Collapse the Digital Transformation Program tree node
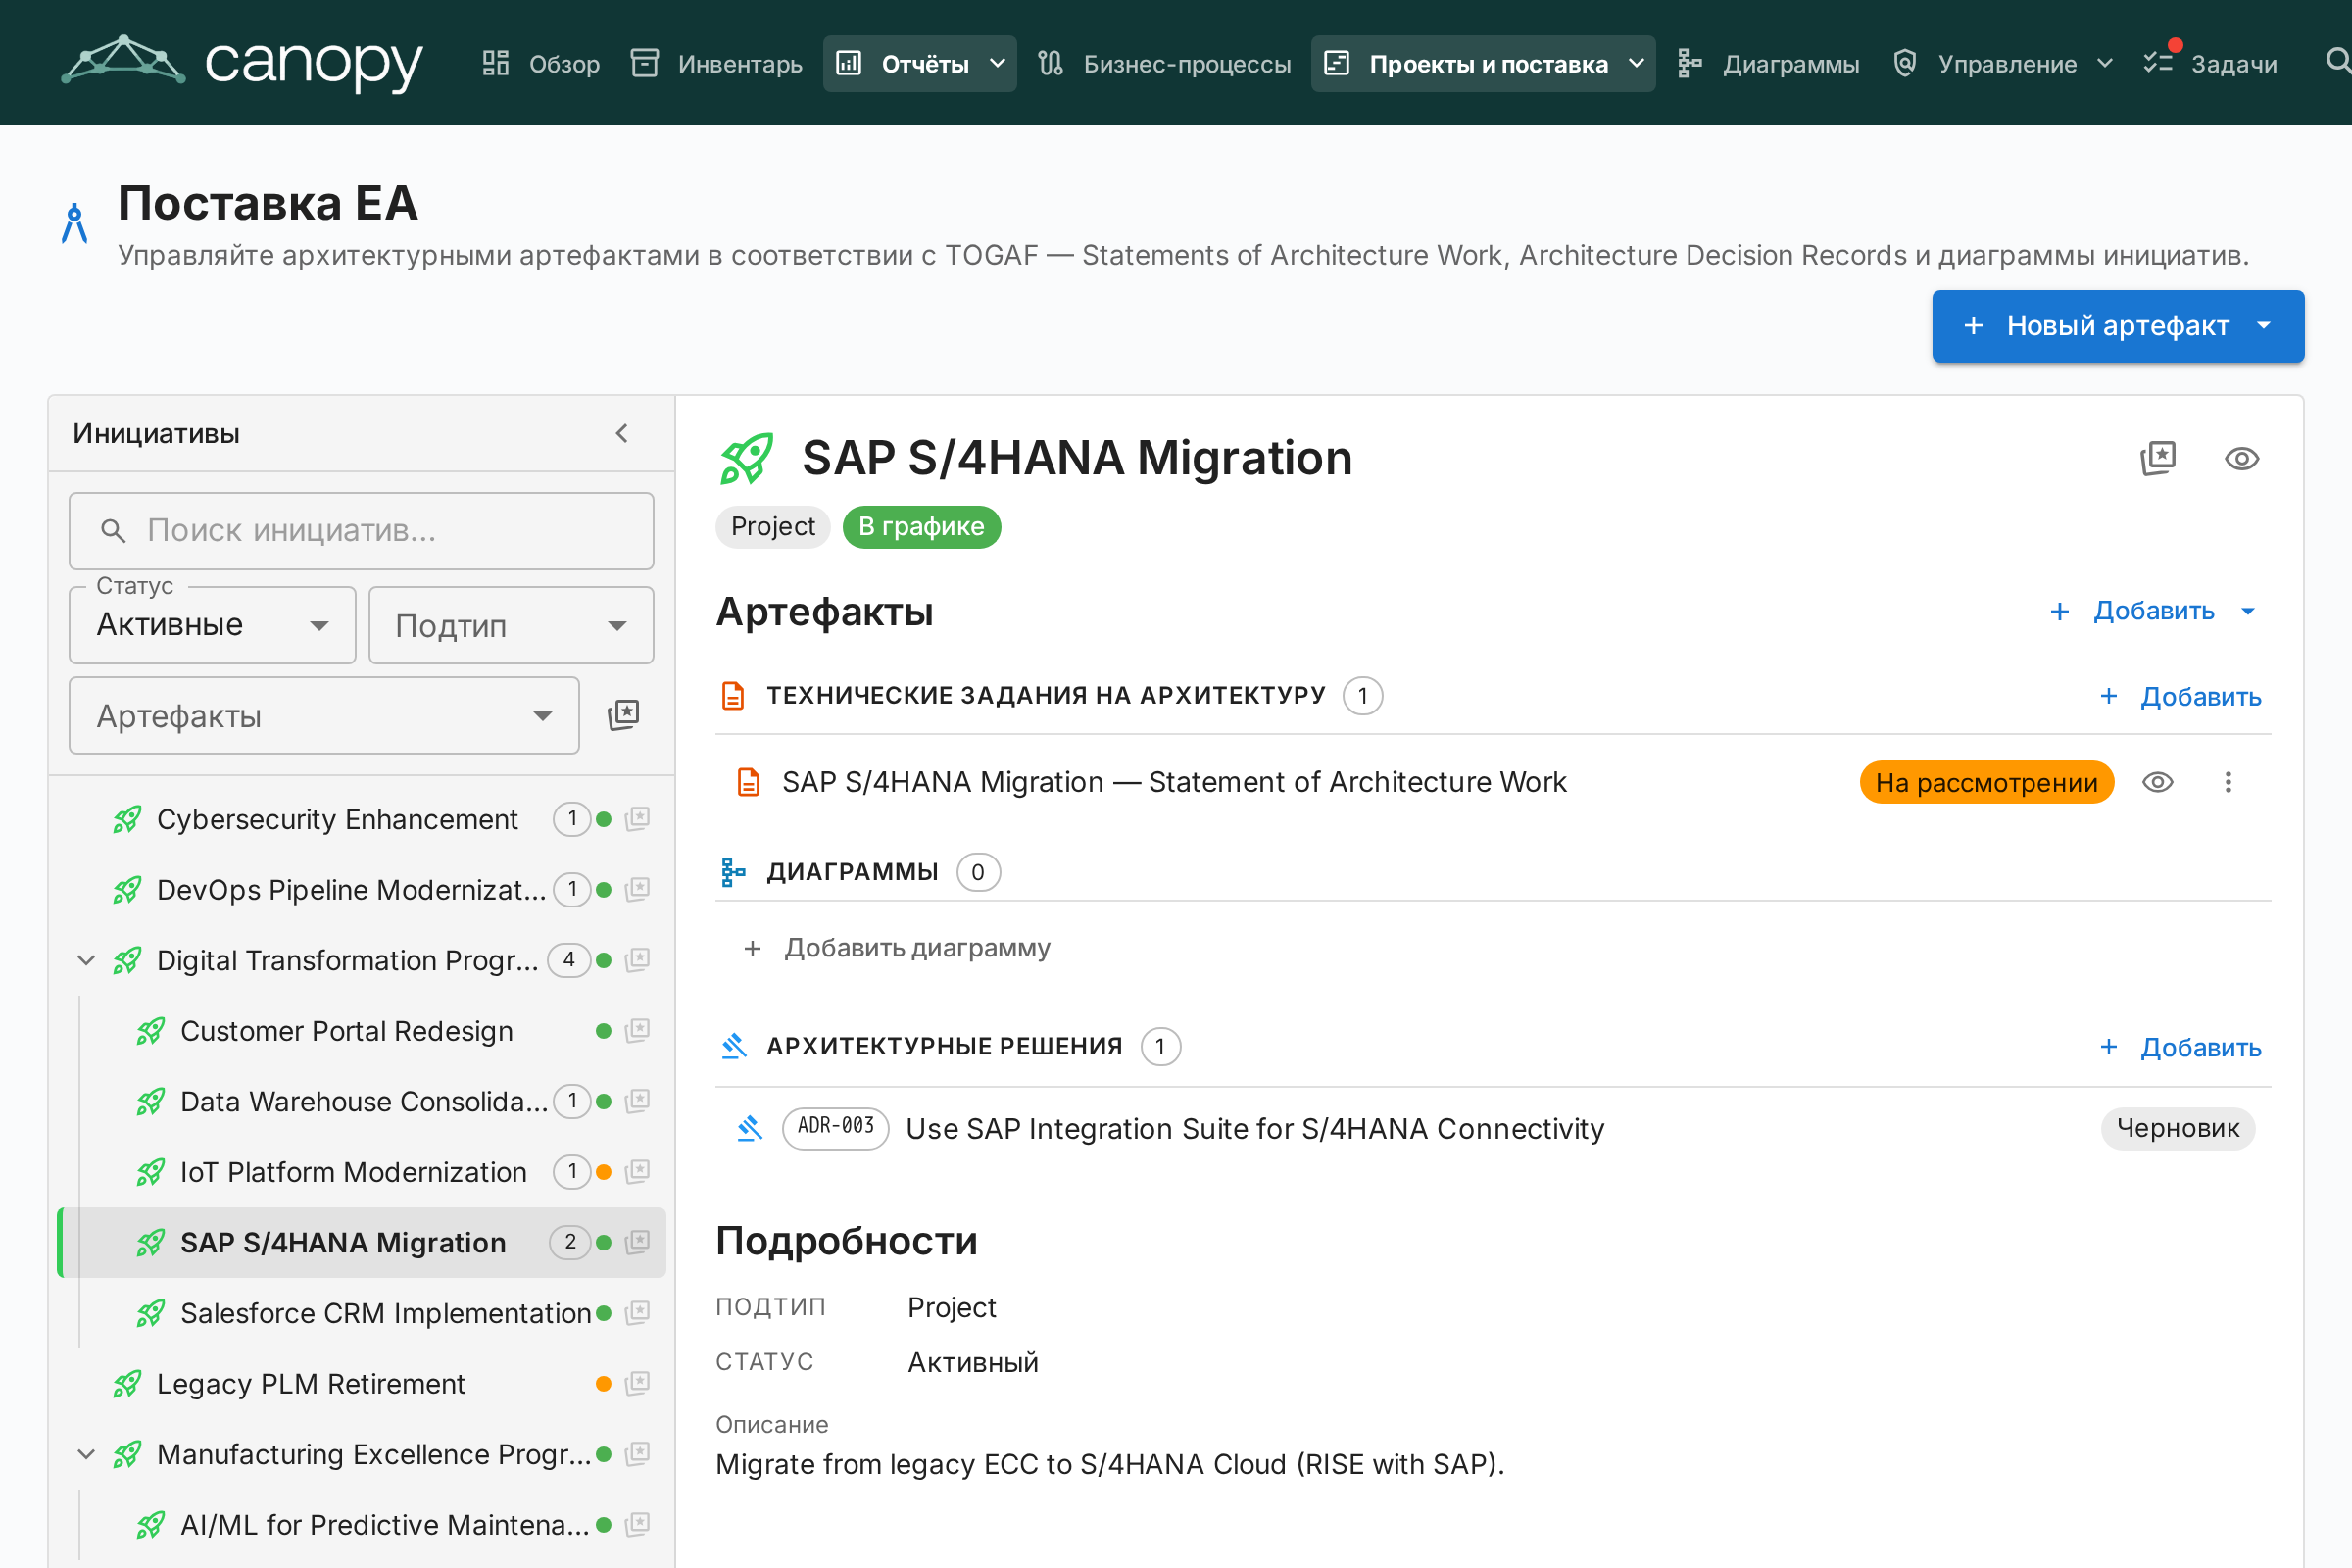 [x=86, y=960]
